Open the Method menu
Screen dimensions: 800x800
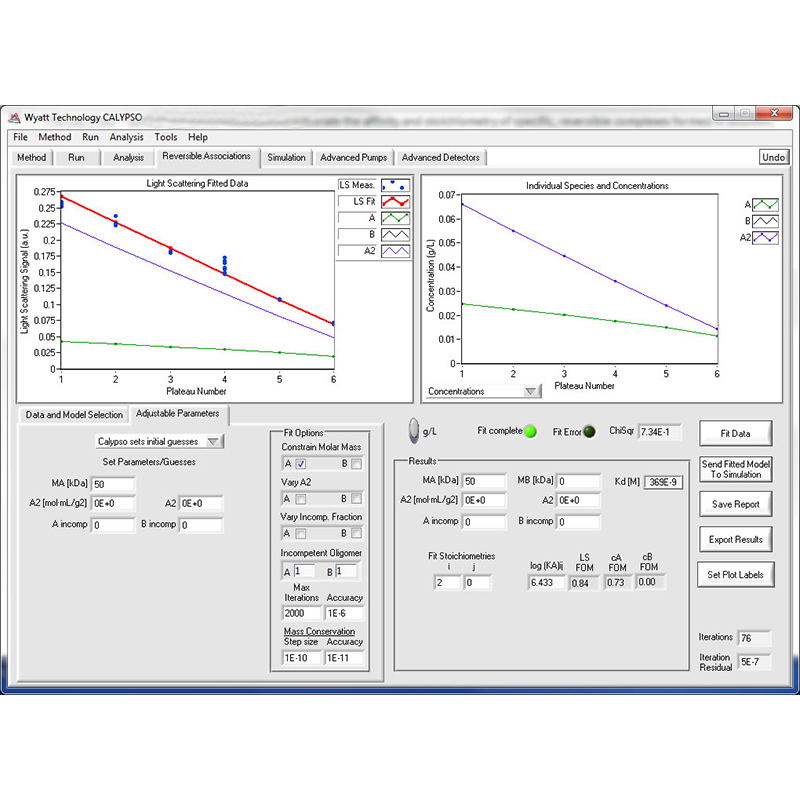click(x=55, y=137)
